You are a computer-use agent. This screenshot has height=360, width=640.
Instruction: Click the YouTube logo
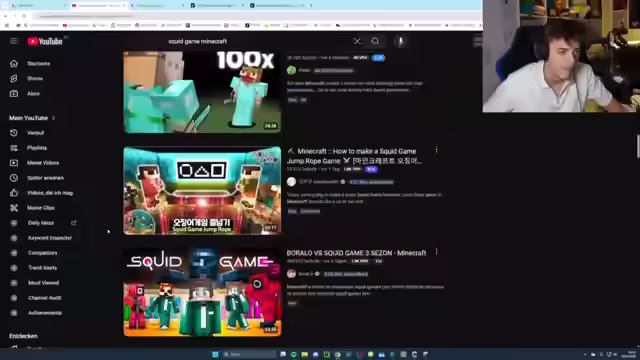[45, 41]
